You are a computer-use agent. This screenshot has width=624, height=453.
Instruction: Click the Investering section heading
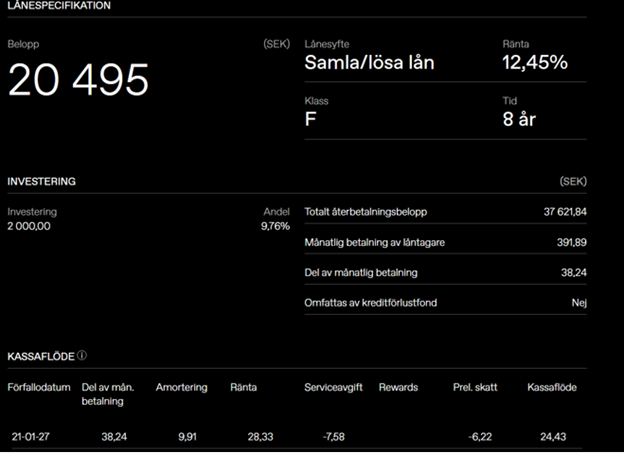(42, 182)
